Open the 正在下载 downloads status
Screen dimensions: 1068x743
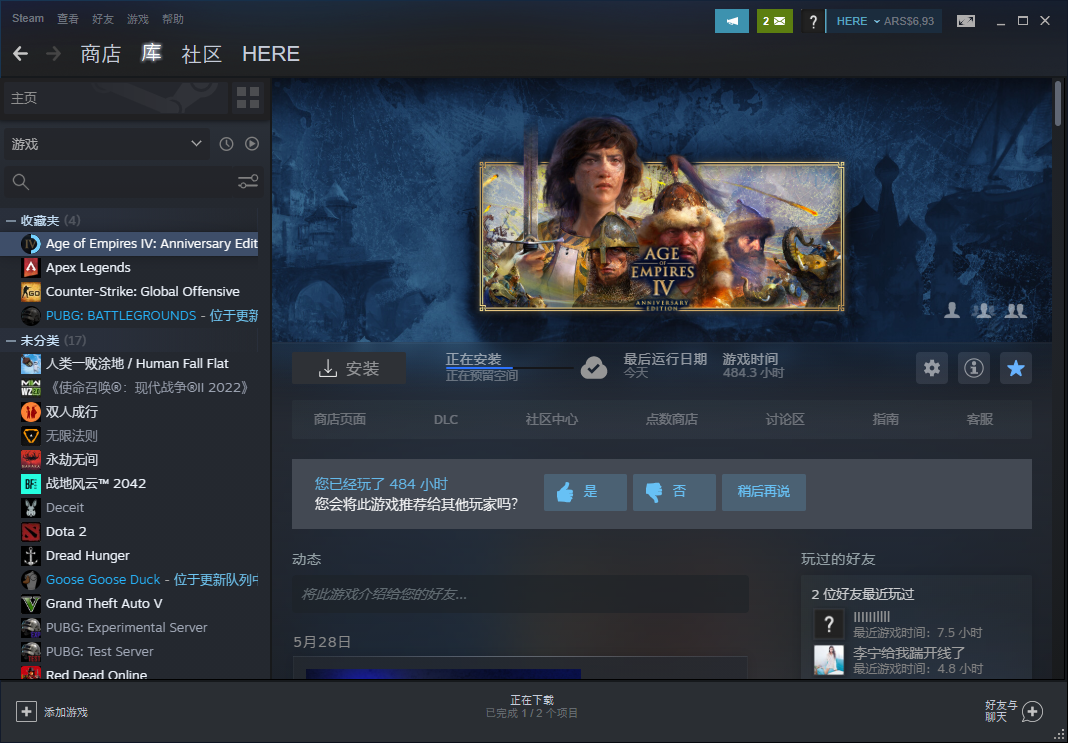tap(532, 706)
